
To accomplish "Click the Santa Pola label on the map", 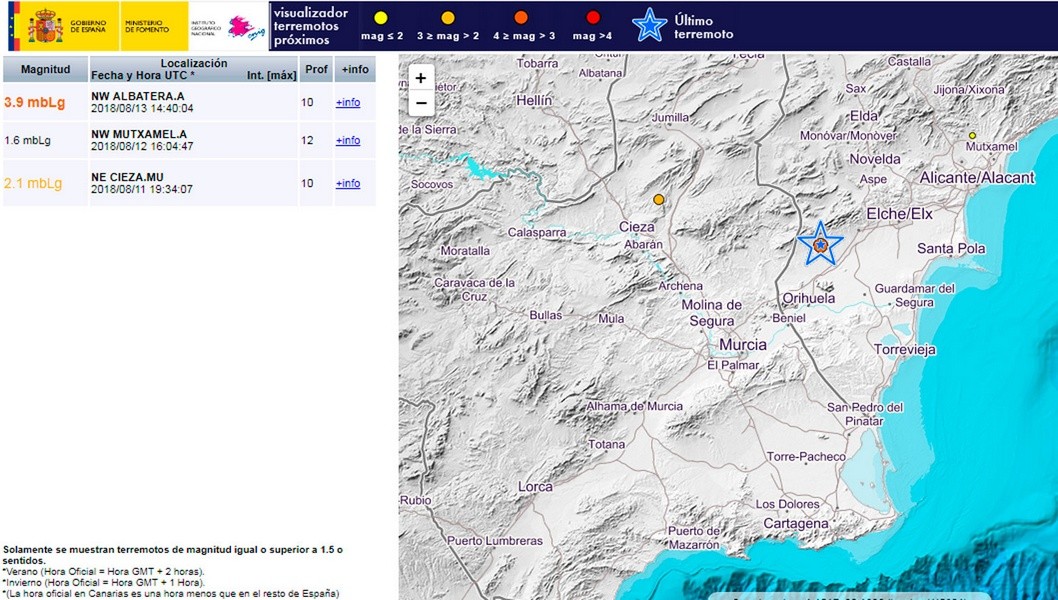I will click(951, 248).
